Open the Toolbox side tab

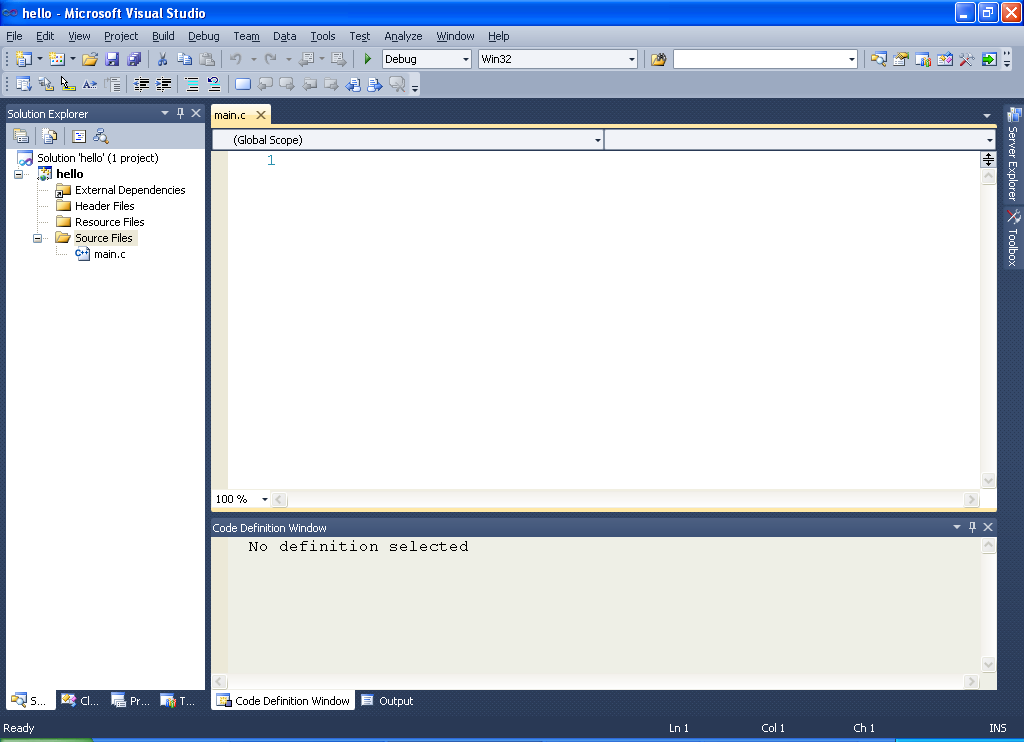pyautogui.click(x=1014, y=238)
